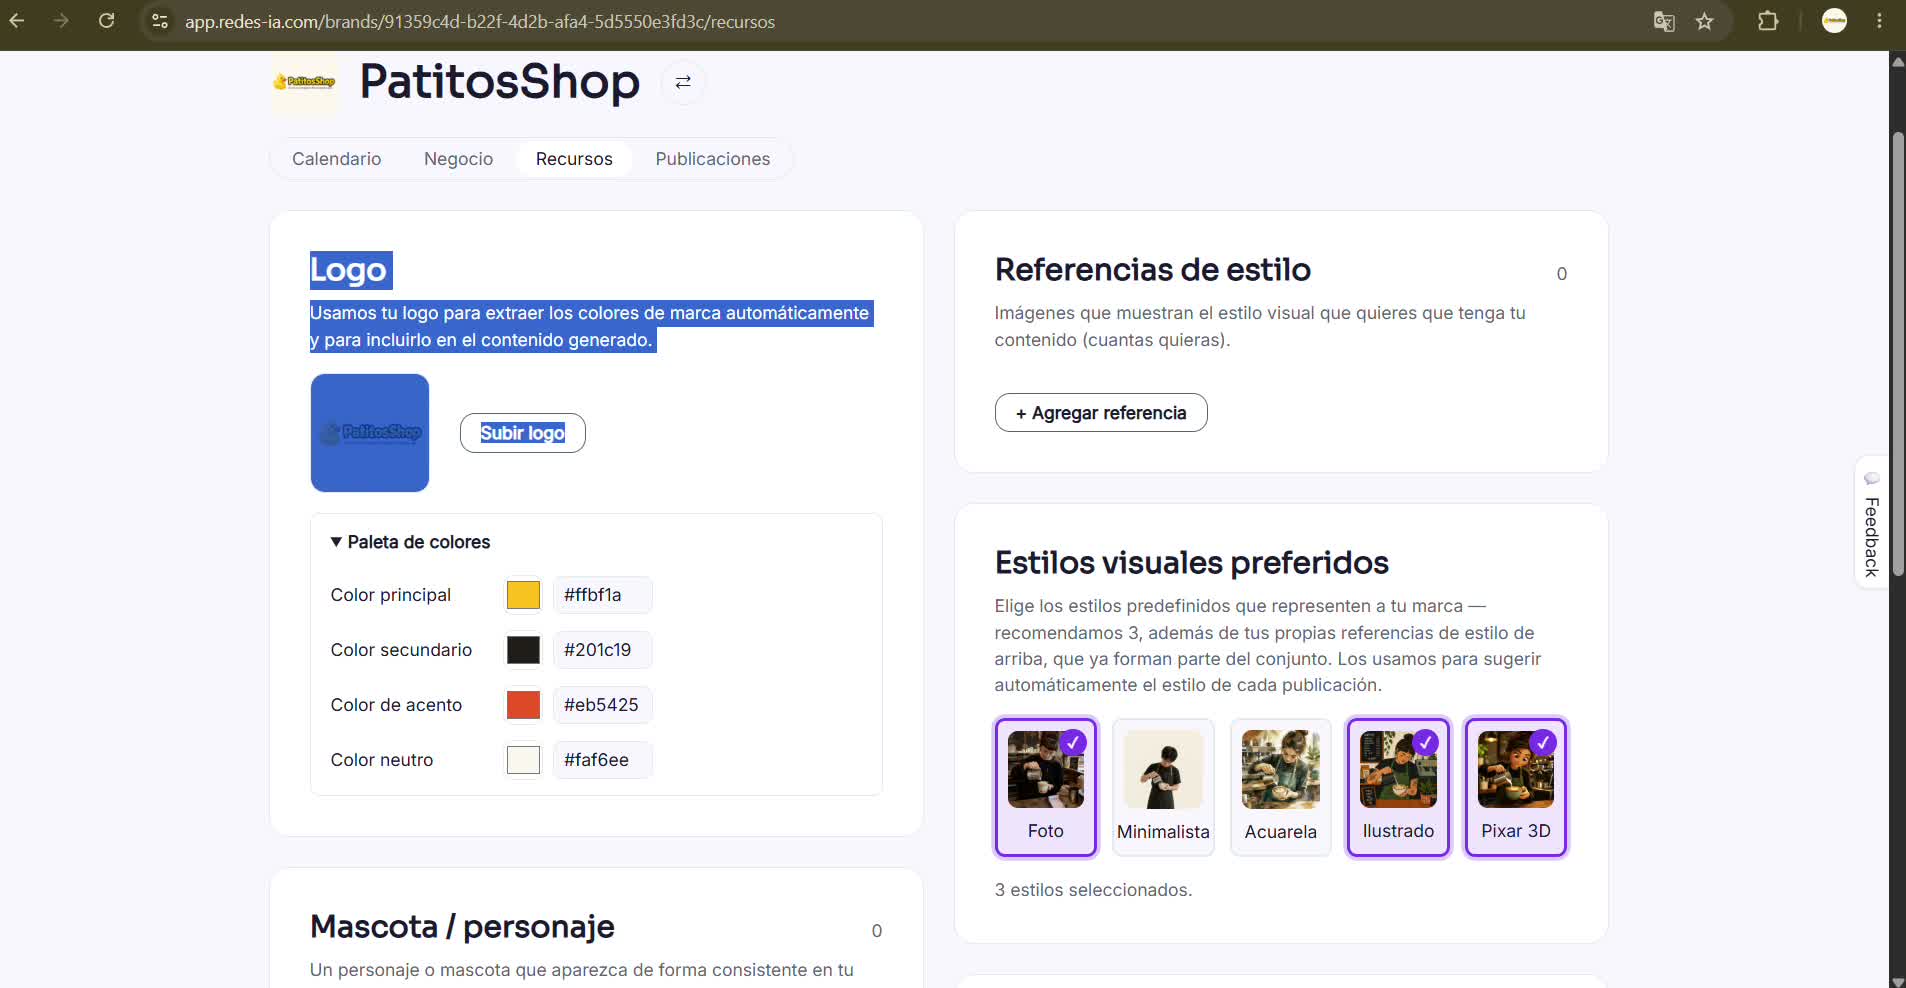Viewport: 1906px width, 988px height.
Task: Click the browser forward arrow
Action: [61, 21]
